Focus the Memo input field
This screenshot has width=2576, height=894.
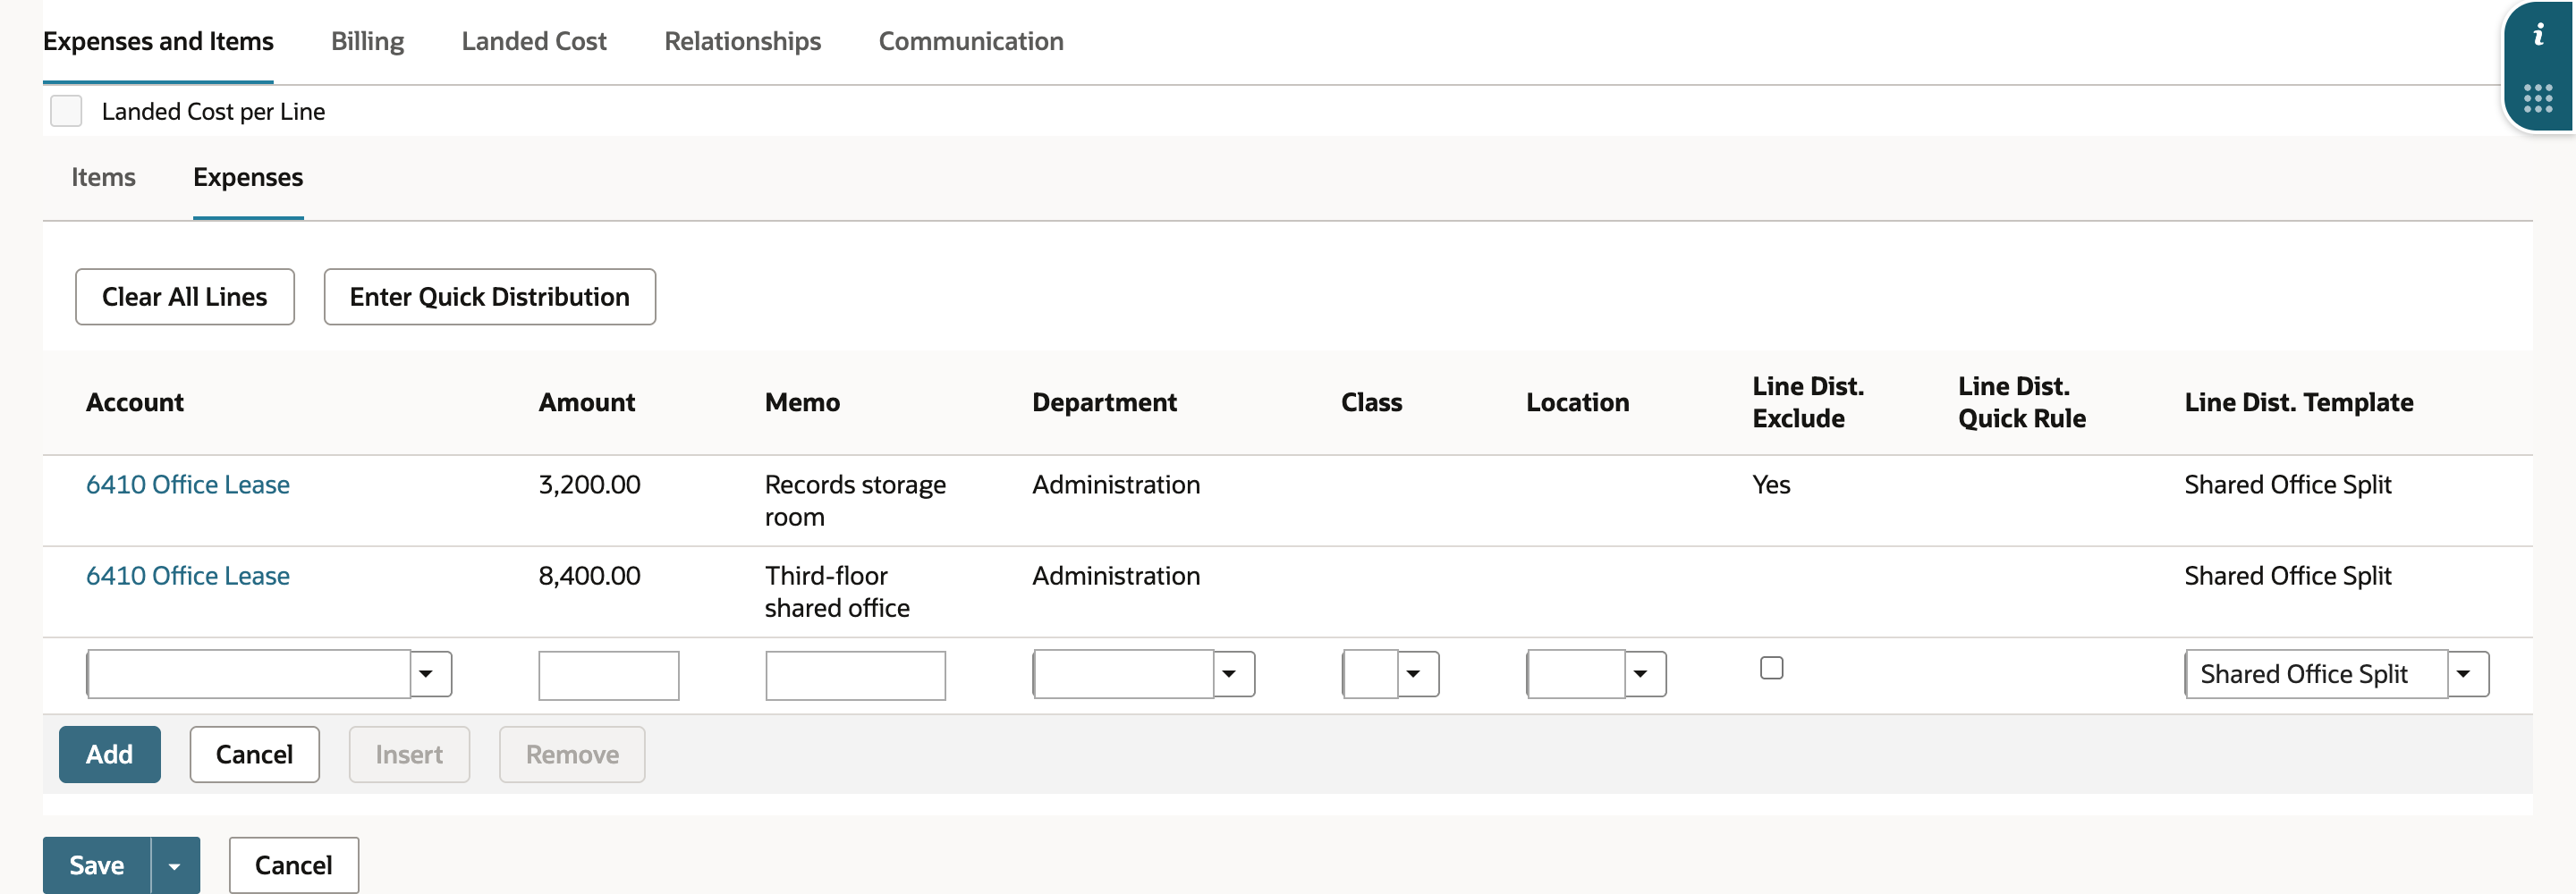856,675
